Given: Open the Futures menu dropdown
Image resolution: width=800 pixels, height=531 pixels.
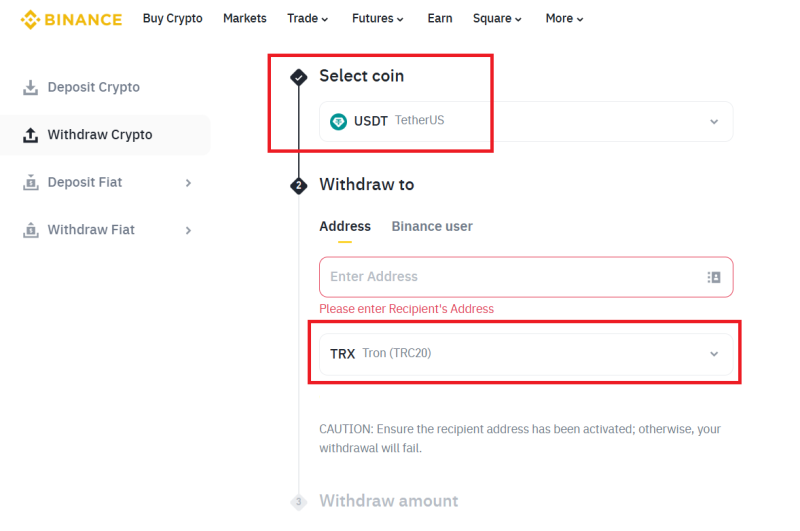Looking at the screenshot, I should [x=378, y=18].
